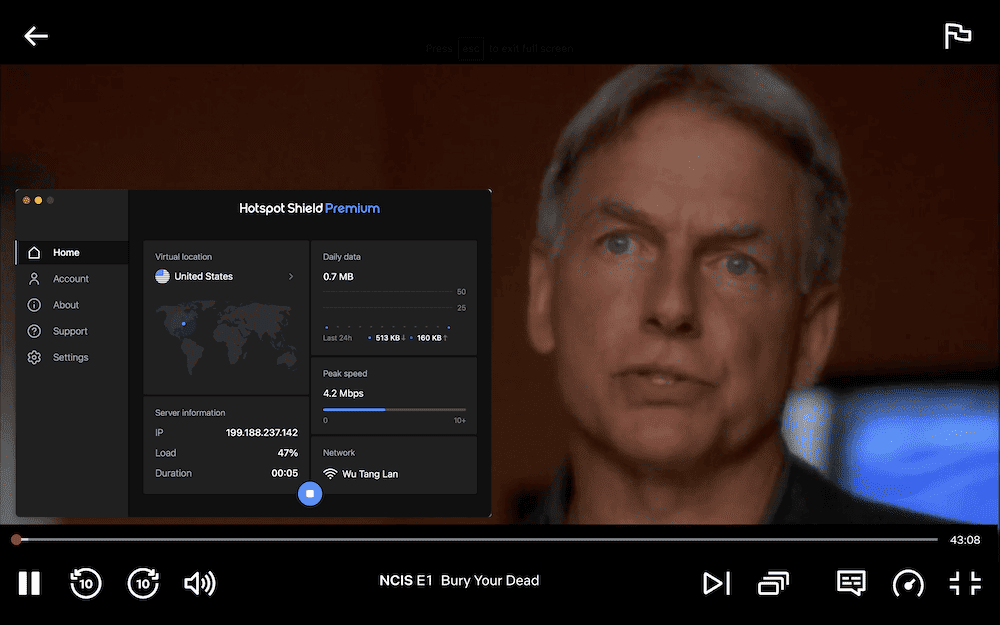Open the episodes list icon
Screen dimensions: 1000x625
(774, 583)
